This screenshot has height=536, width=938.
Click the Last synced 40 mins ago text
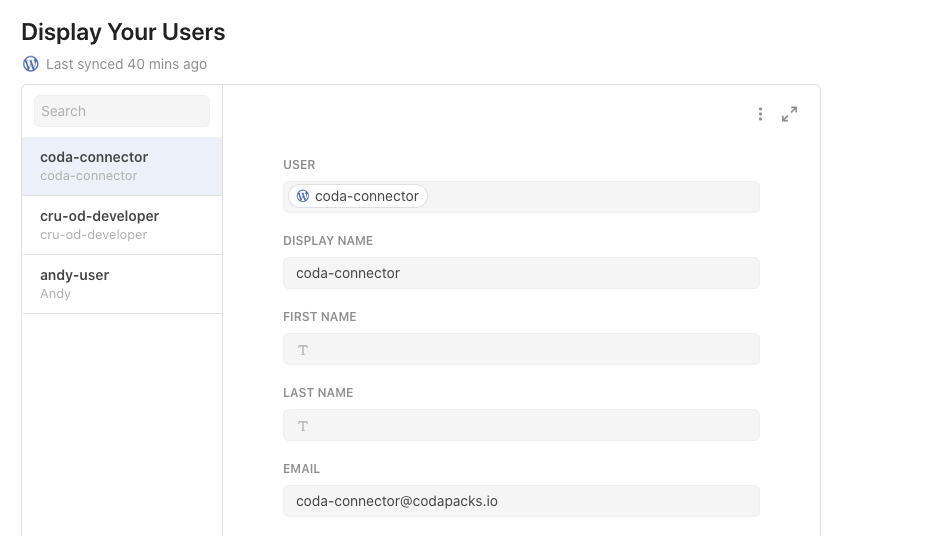(x=126, y=64)
